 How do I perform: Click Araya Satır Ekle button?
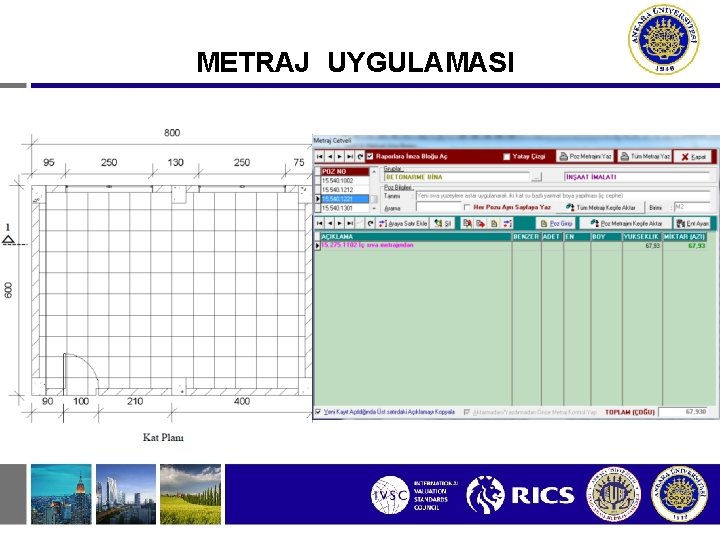[x=402, y=223]
